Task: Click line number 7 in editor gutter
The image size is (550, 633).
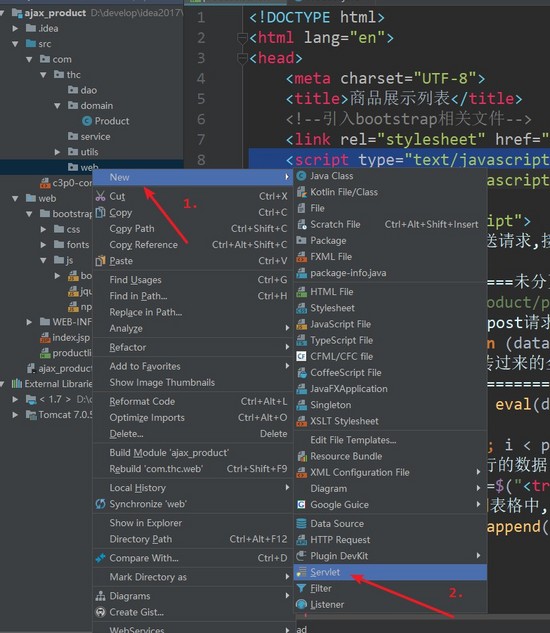Action: pyautogui.click(x=201, y=140)
